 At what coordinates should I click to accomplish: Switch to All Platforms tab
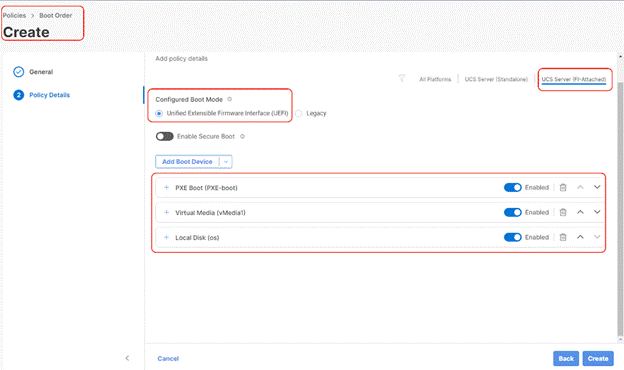(435, 79)
